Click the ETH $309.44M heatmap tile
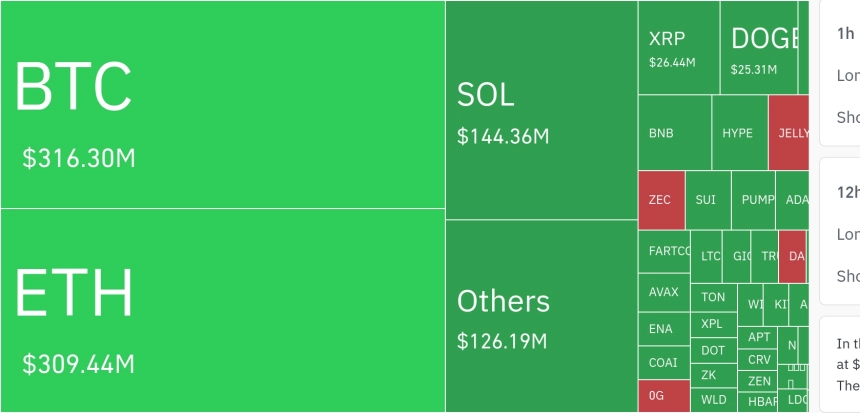 222,310
